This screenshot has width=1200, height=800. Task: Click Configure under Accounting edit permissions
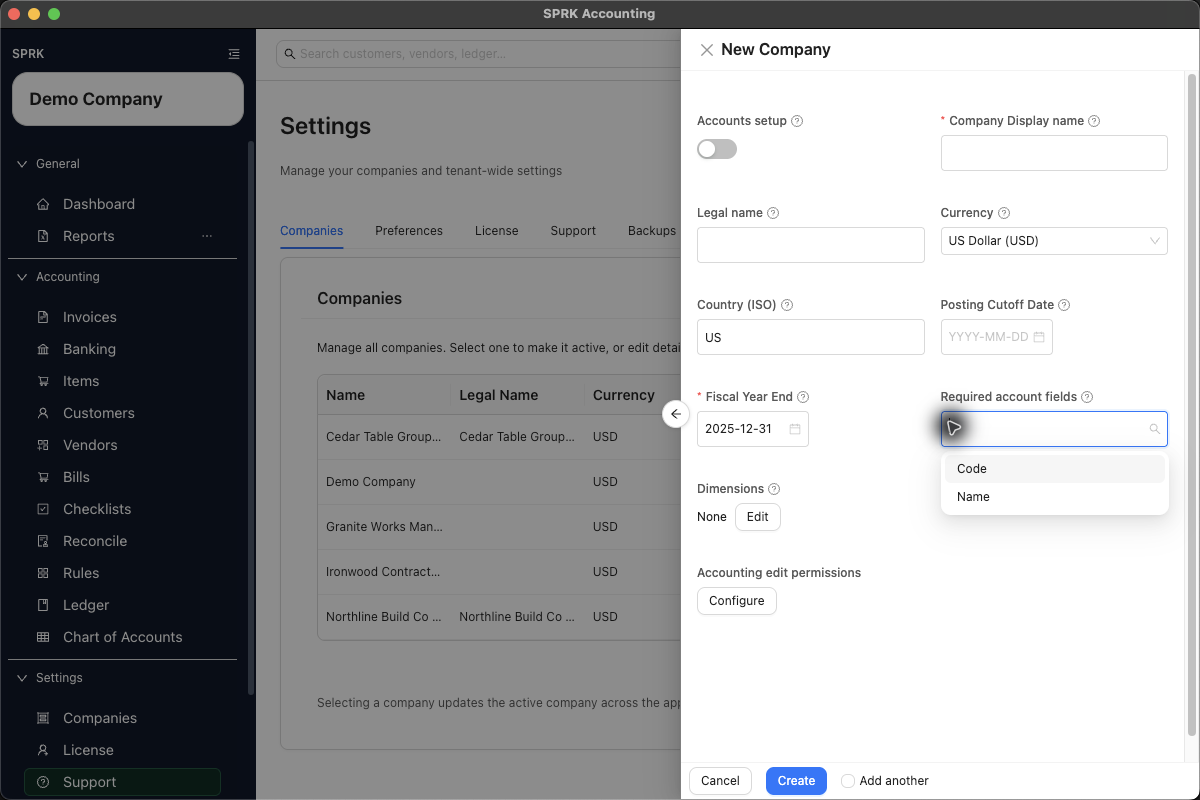pyautogui.click(x=737, y=601)
